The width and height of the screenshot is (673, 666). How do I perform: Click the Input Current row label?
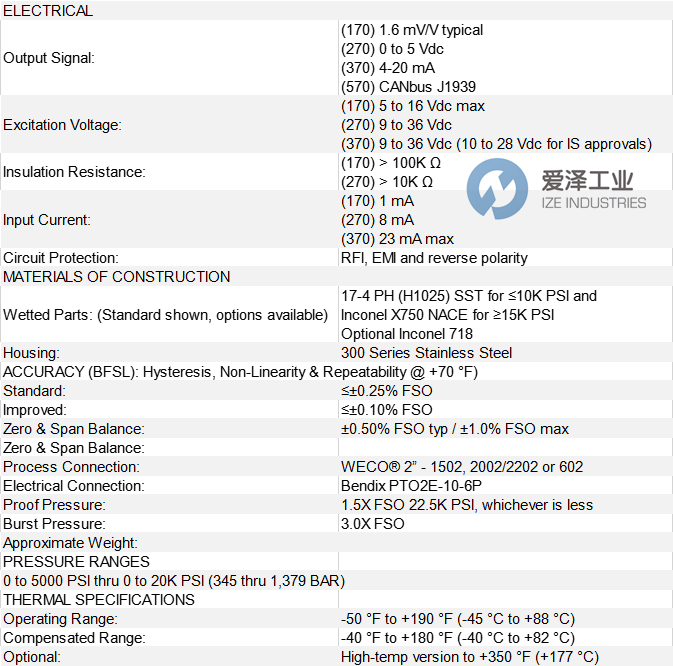click(x=47, y=220)
